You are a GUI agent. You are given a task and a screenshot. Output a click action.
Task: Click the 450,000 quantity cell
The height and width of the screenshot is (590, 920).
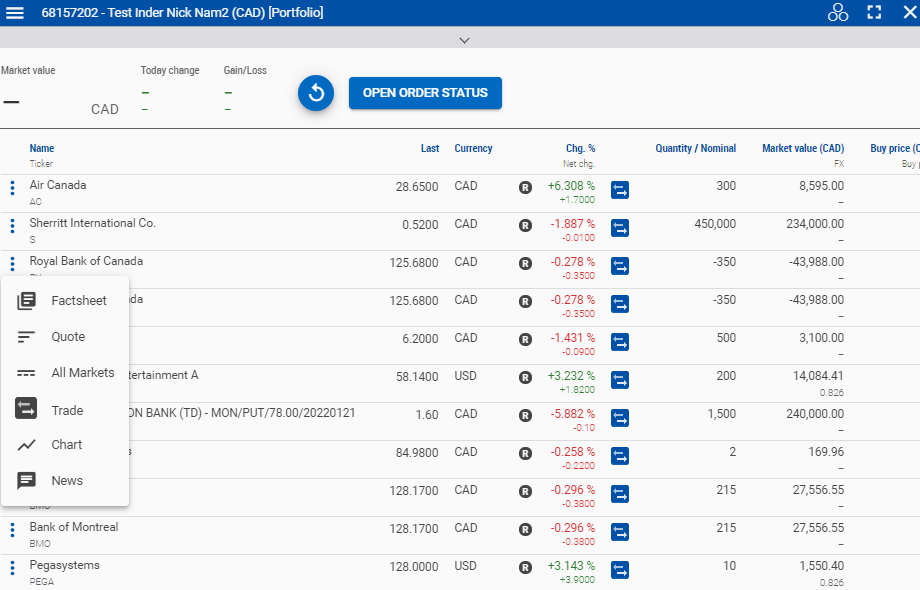[x=715, y=224]
